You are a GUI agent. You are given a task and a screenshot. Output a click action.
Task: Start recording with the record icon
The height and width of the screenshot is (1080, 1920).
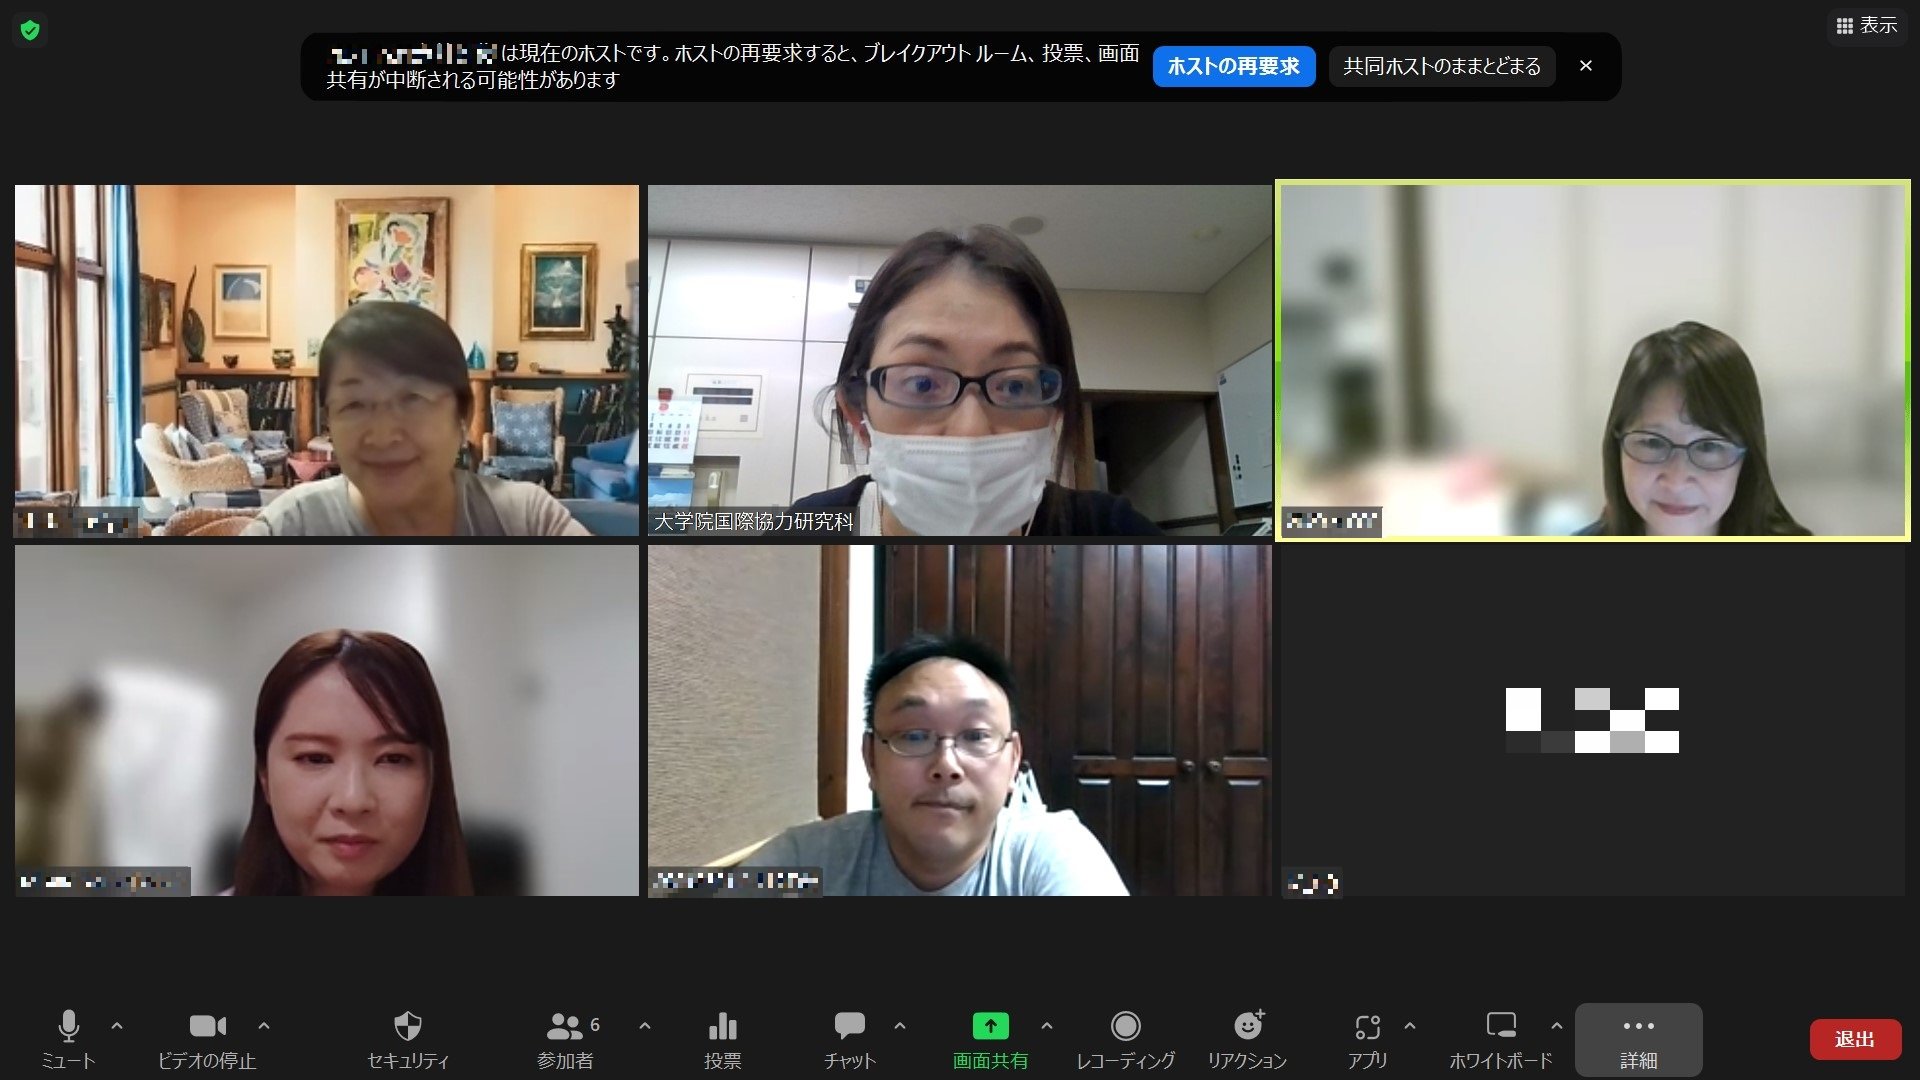click(x=1125, y=1027)
